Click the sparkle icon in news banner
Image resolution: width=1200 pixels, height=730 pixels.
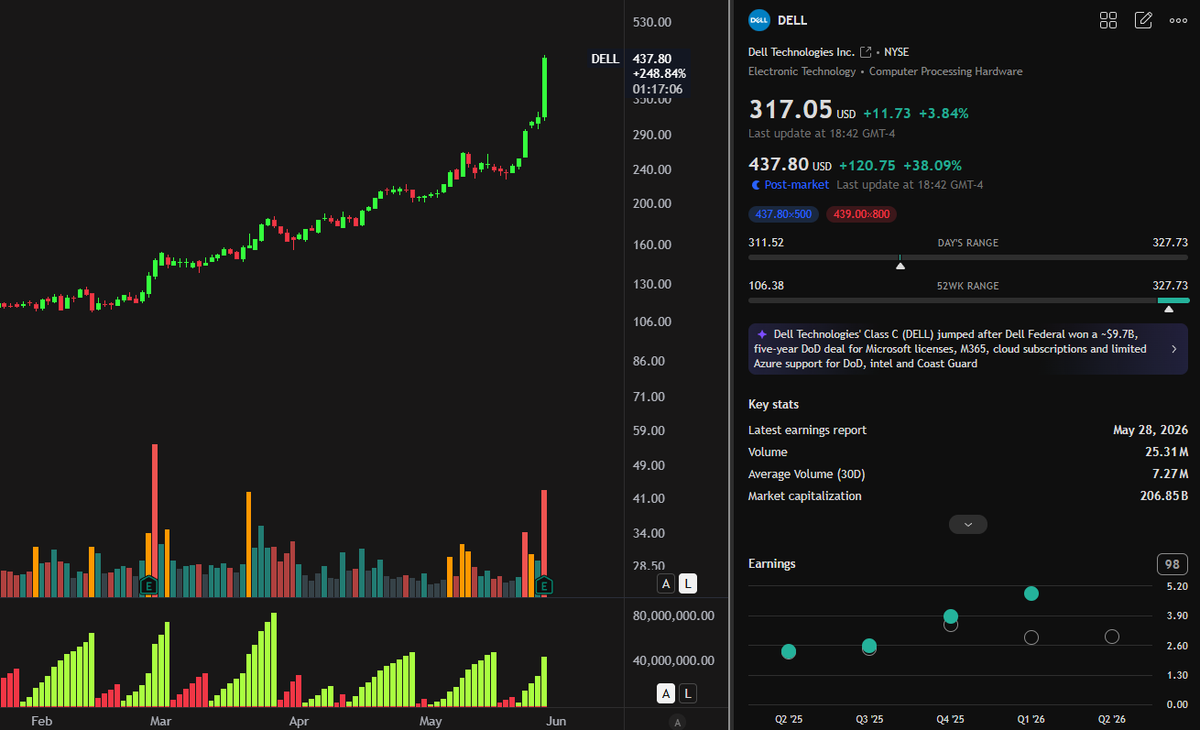click(x=762, y=334)
